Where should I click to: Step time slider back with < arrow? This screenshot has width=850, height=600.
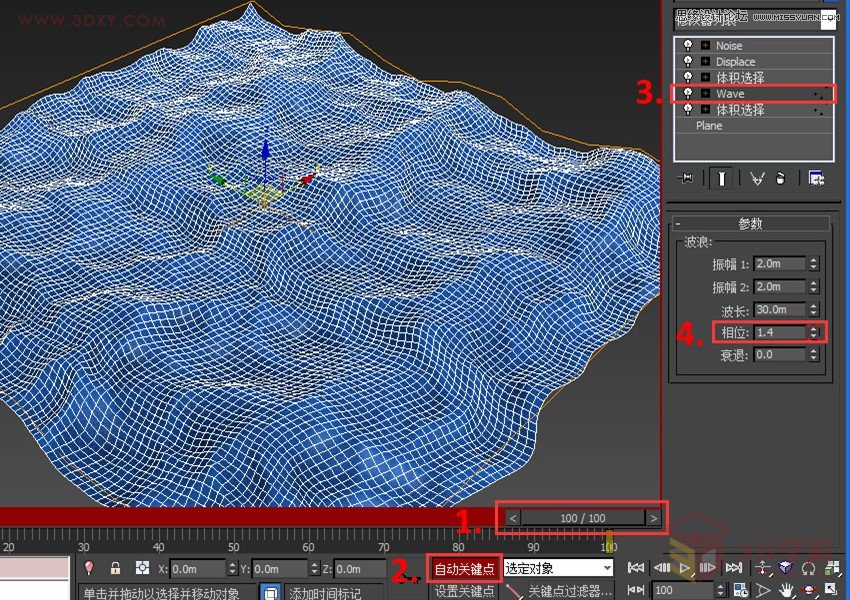513,518
